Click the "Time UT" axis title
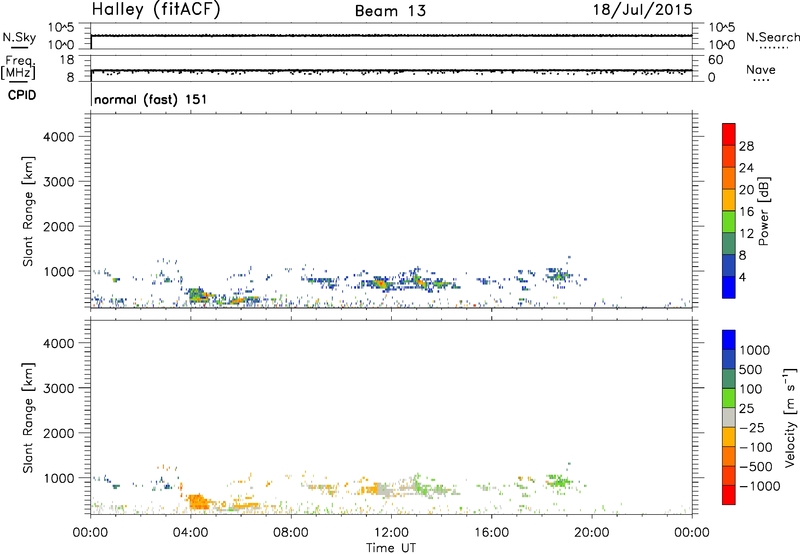Viewport: 800px width, 554px height. (x=391, y=548)
